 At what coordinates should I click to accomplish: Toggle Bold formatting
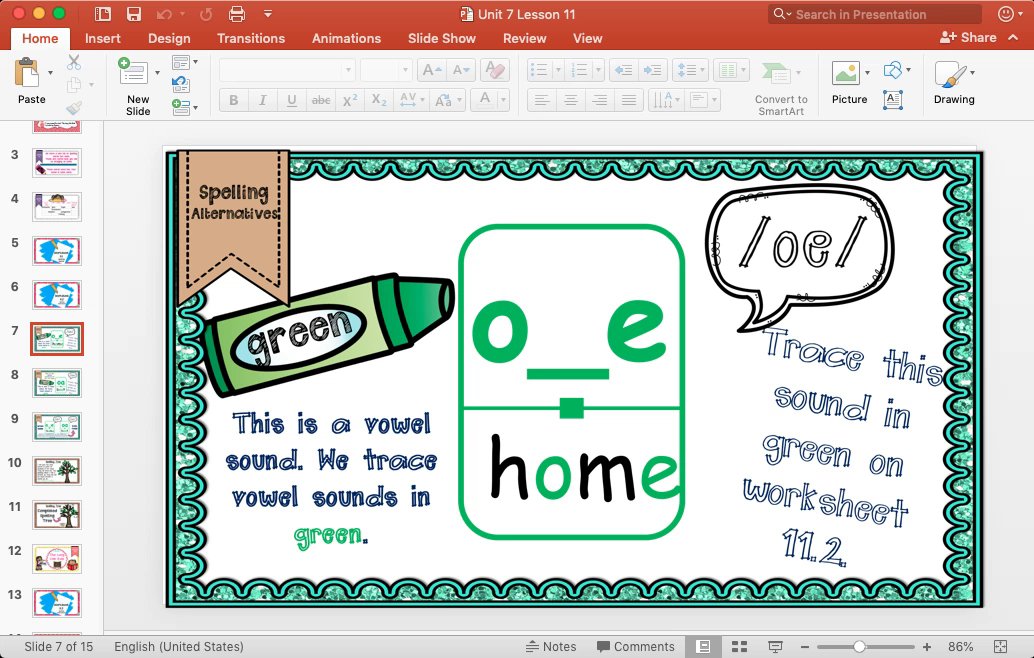233,100
